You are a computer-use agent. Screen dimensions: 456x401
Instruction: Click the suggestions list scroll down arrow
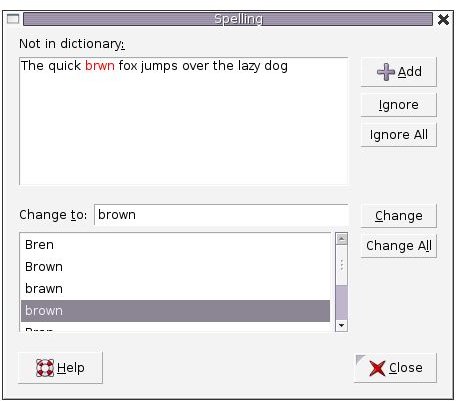tap(341, 325)
